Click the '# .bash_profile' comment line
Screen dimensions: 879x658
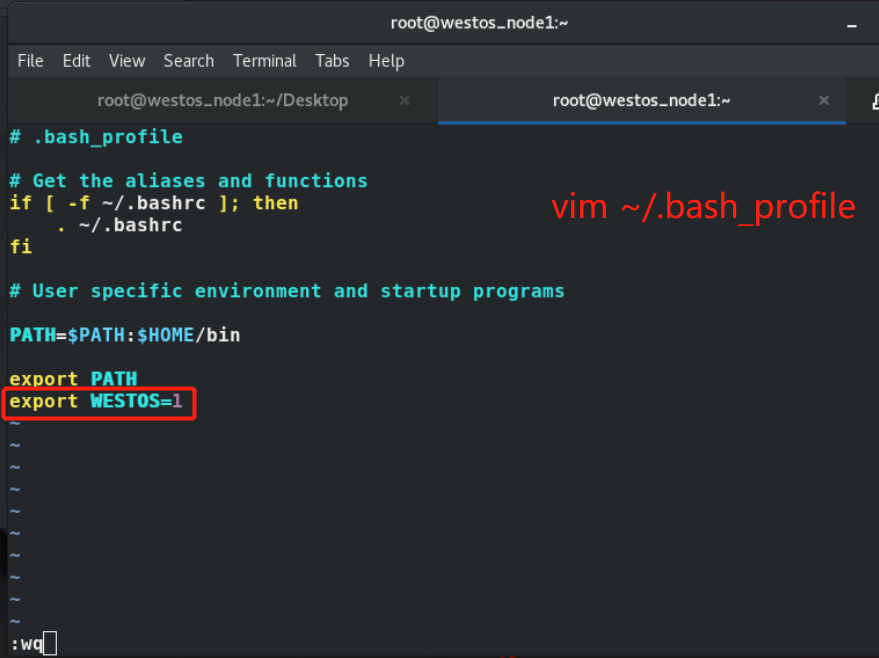click(x=96, y=137)
